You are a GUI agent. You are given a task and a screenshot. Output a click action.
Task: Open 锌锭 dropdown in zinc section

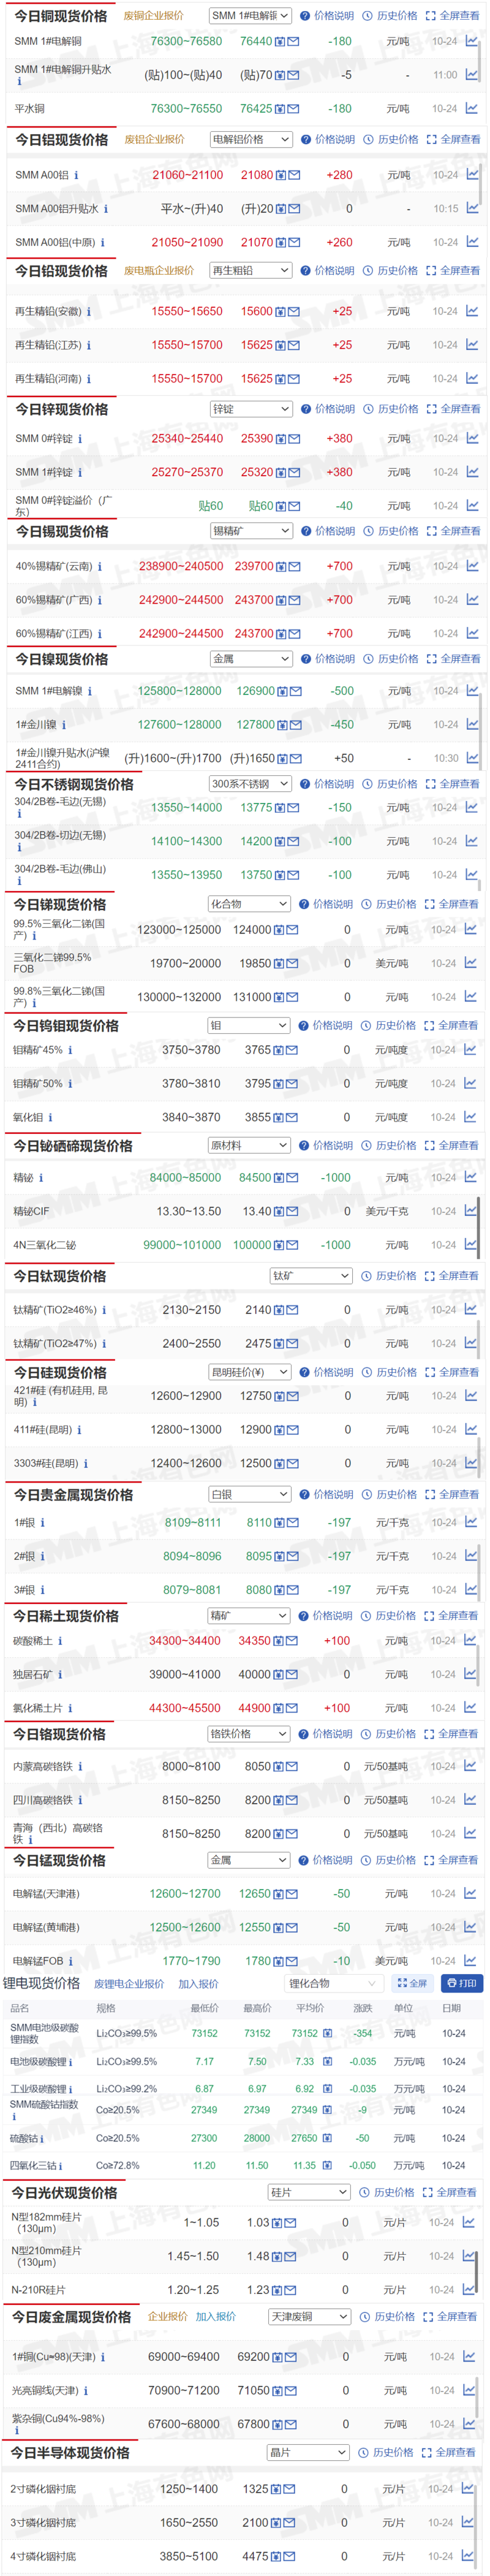click(x=251, y=409)
